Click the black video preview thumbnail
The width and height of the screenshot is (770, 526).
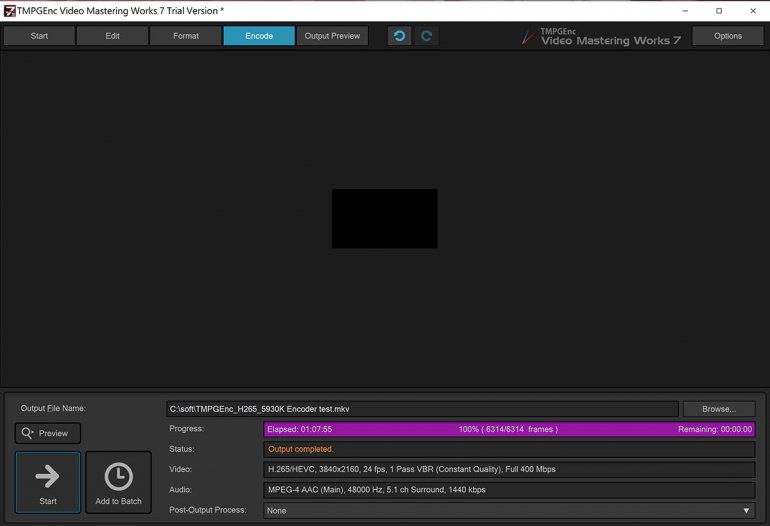tap(385, 219)
